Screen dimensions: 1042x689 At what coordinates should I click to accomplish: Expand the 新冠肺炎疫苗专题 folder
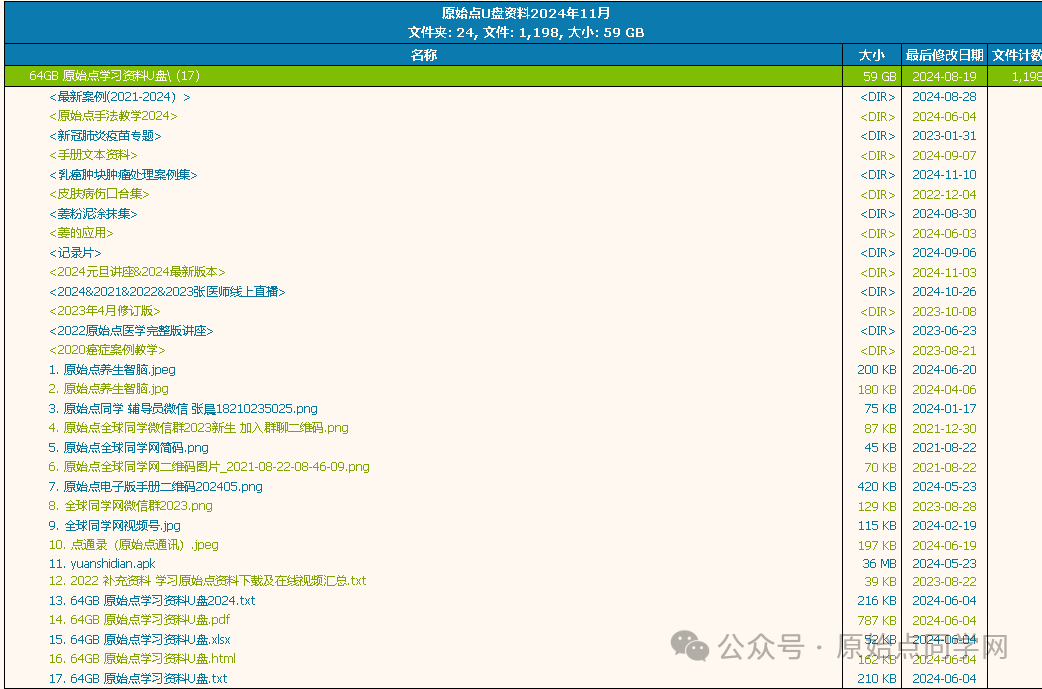click(x=105, y=136)
